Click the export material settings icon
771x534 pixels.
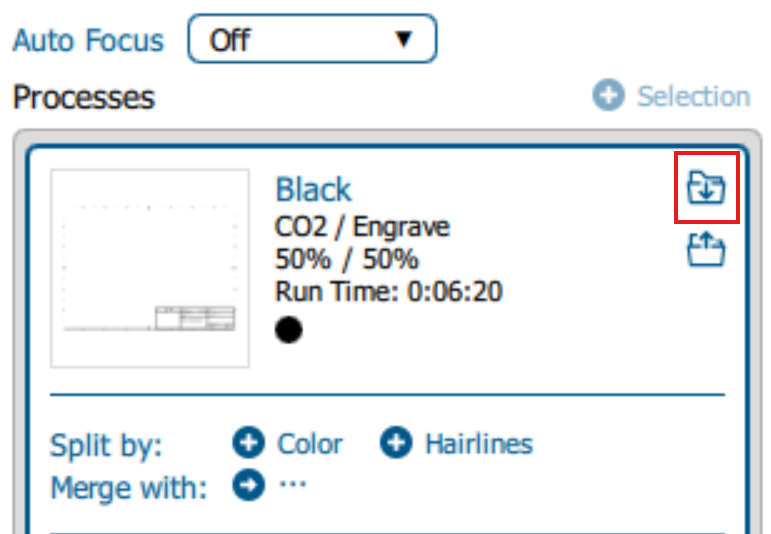[x=706, y=250]
